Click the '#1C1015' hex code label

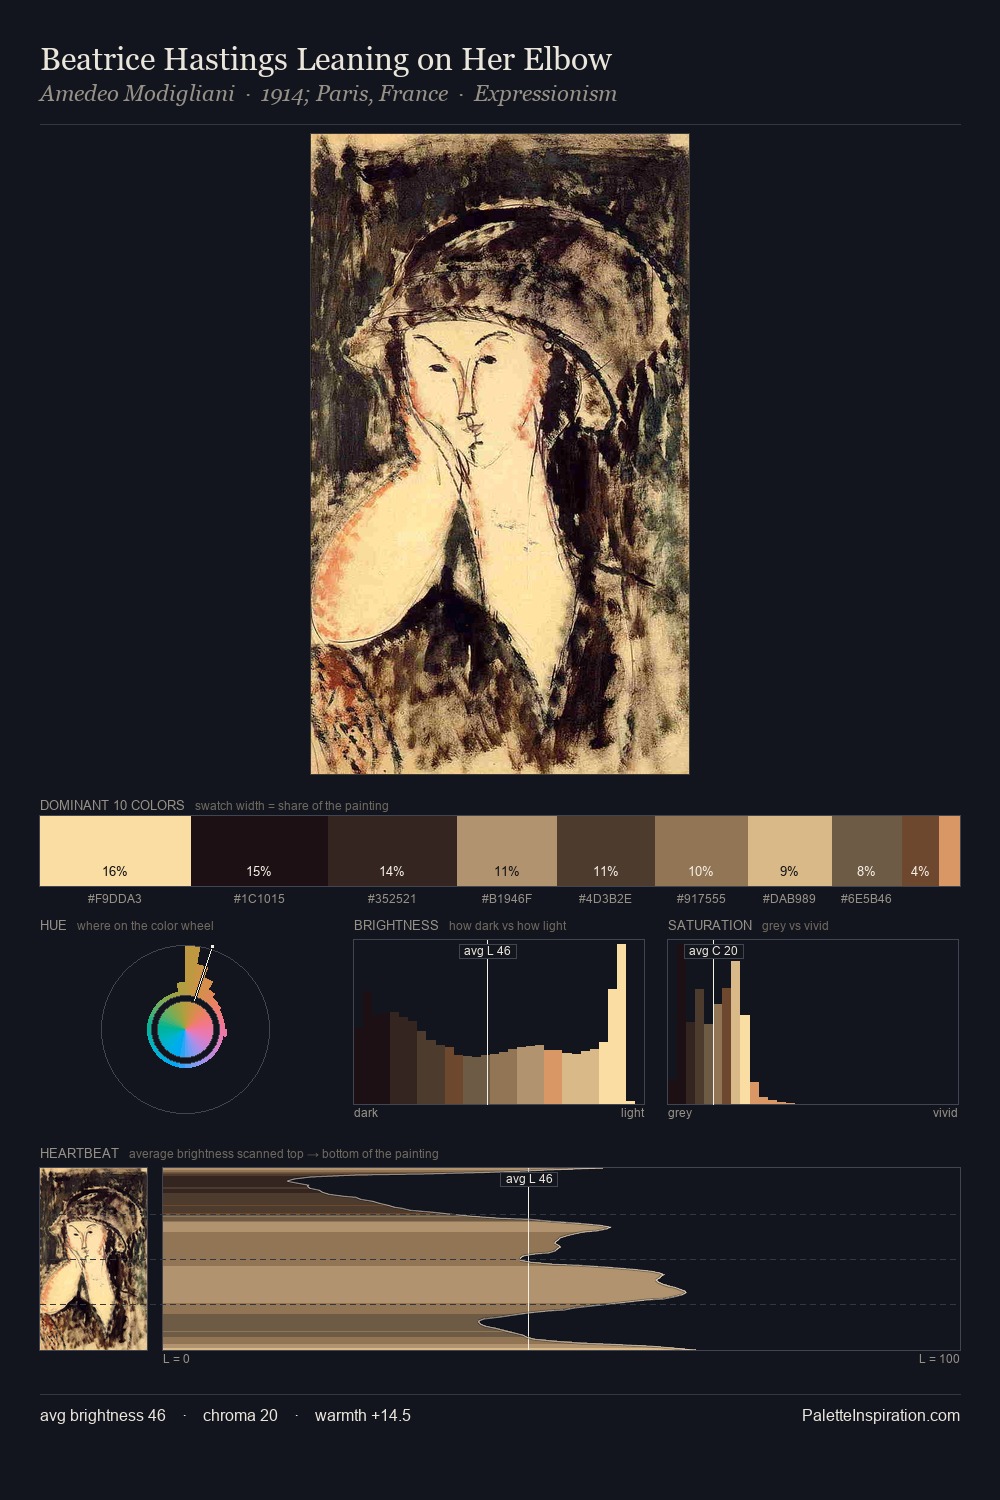click(259, 898)
